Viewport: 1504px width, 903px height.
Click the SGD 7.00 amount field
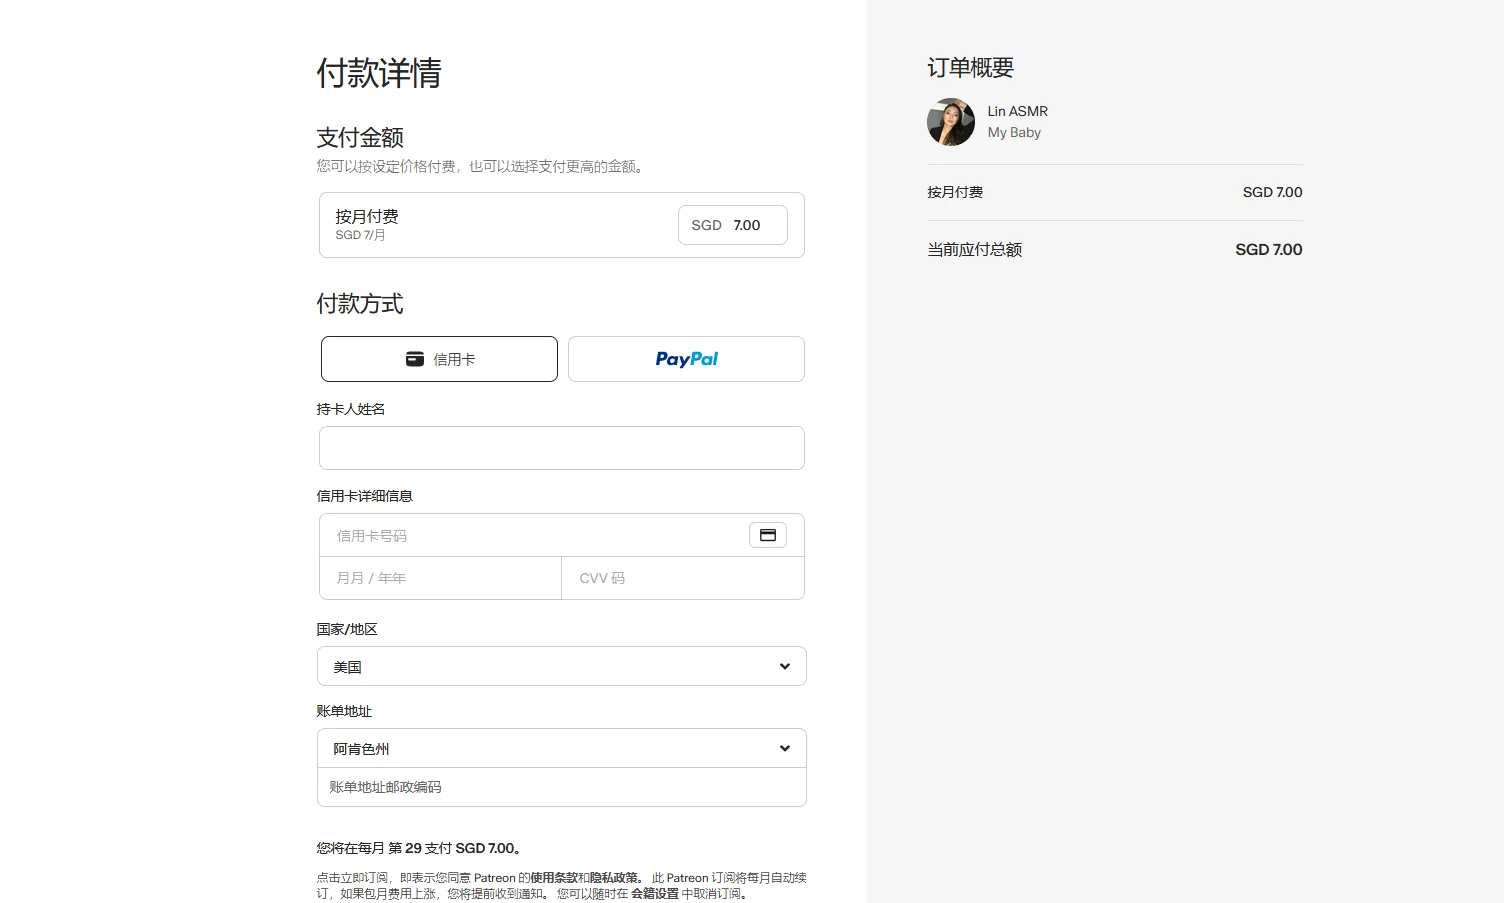point(732,224)
